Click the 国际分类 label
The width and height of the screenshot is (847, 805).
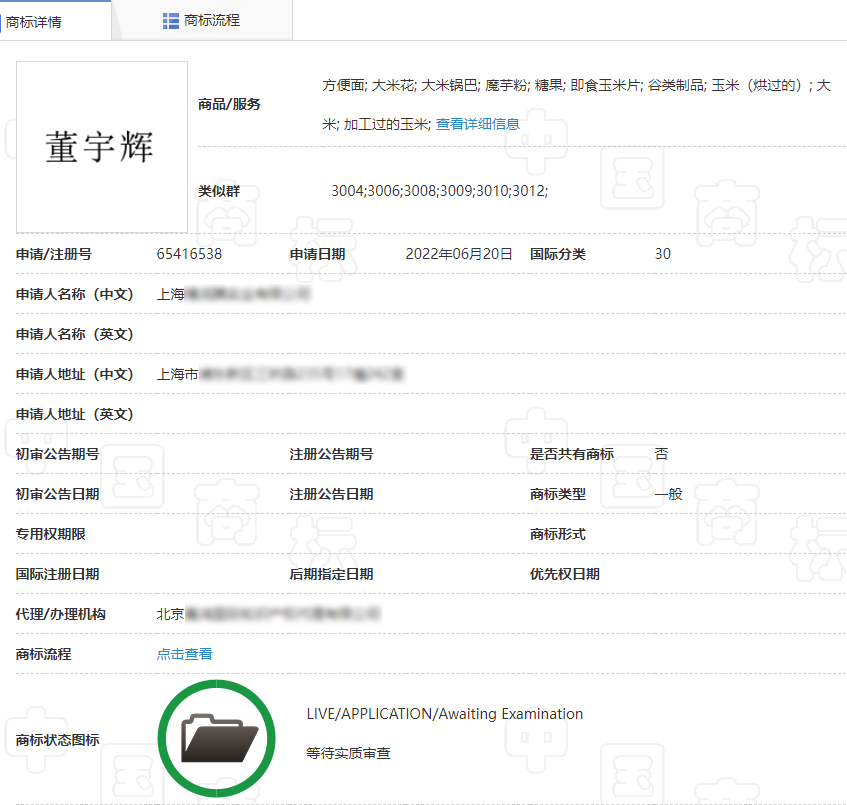557,254
